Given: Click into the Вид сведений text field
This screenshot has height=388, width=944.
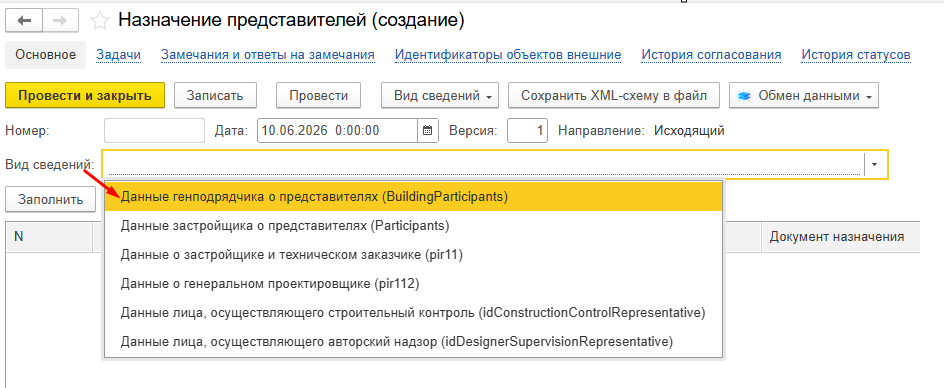Looking at the screenshot, I should [483, 164].
